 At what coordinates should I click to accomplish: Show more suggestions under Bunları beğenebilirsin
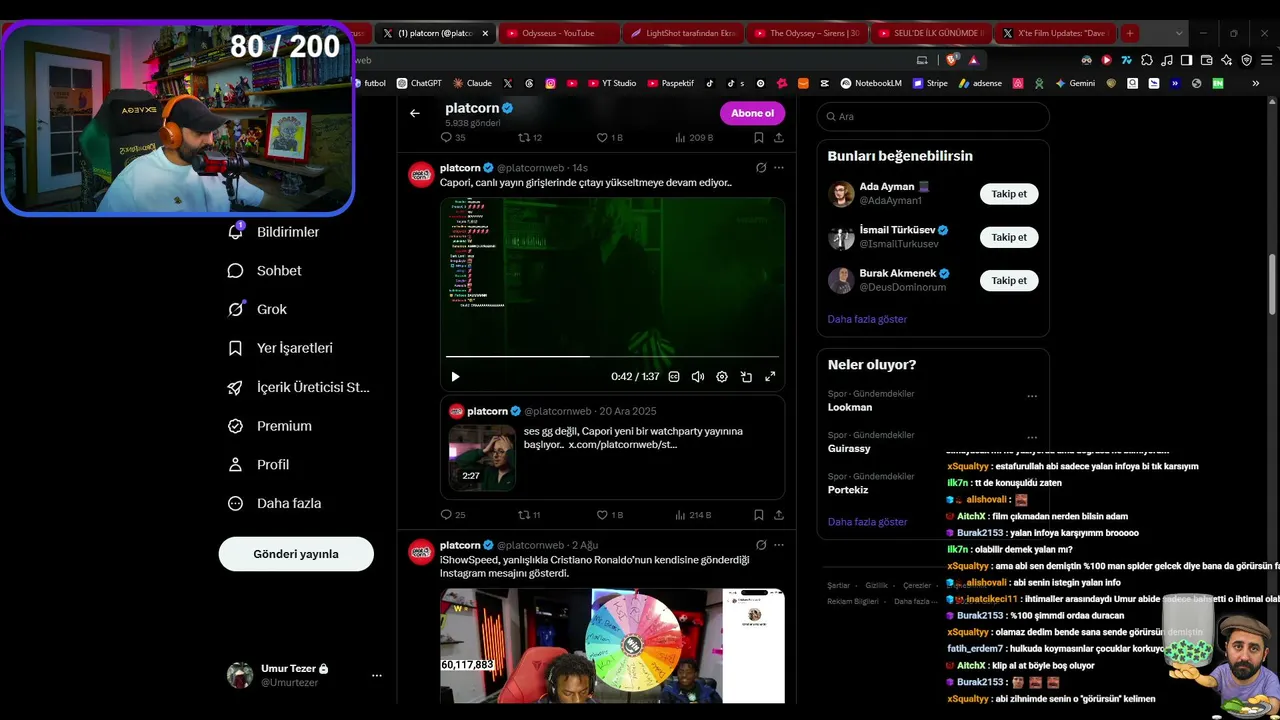click(867, 319)
